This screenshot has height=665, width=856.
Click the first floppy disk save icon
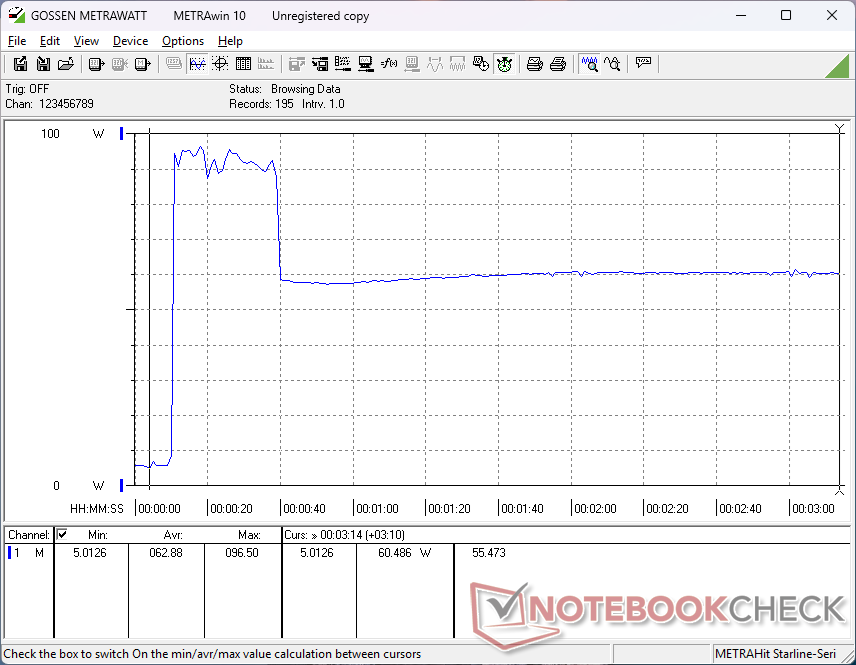coord(20,64)
